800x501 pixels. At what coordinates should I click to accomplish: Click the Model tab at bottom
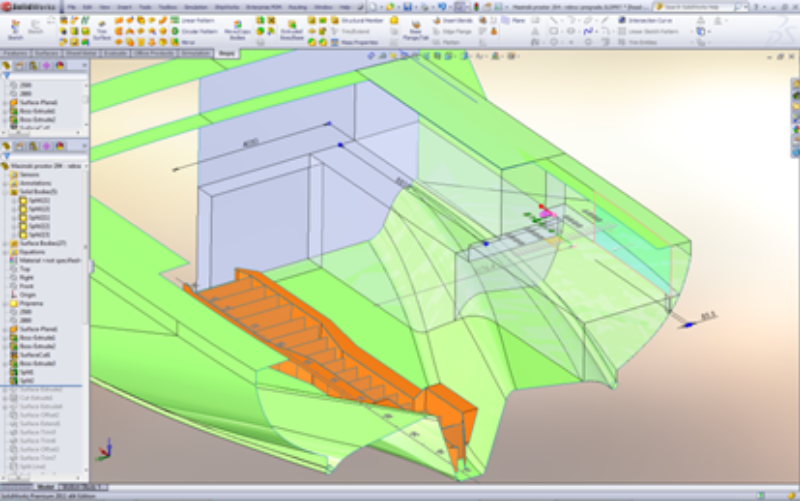(43, 487)
